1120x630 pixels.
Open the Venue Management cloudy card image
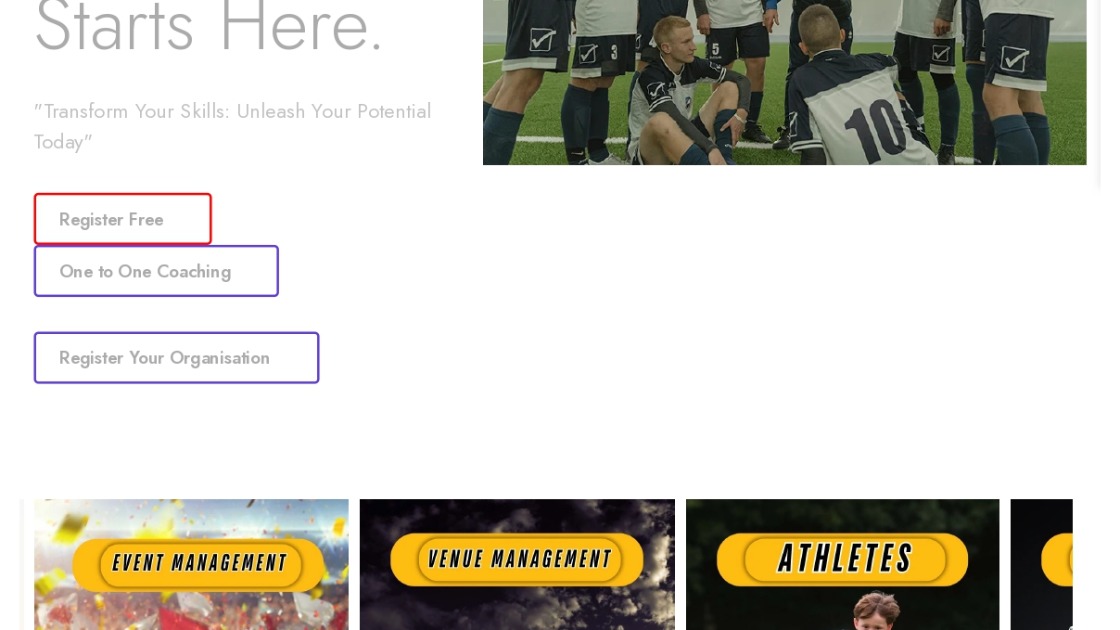(517, 564)
